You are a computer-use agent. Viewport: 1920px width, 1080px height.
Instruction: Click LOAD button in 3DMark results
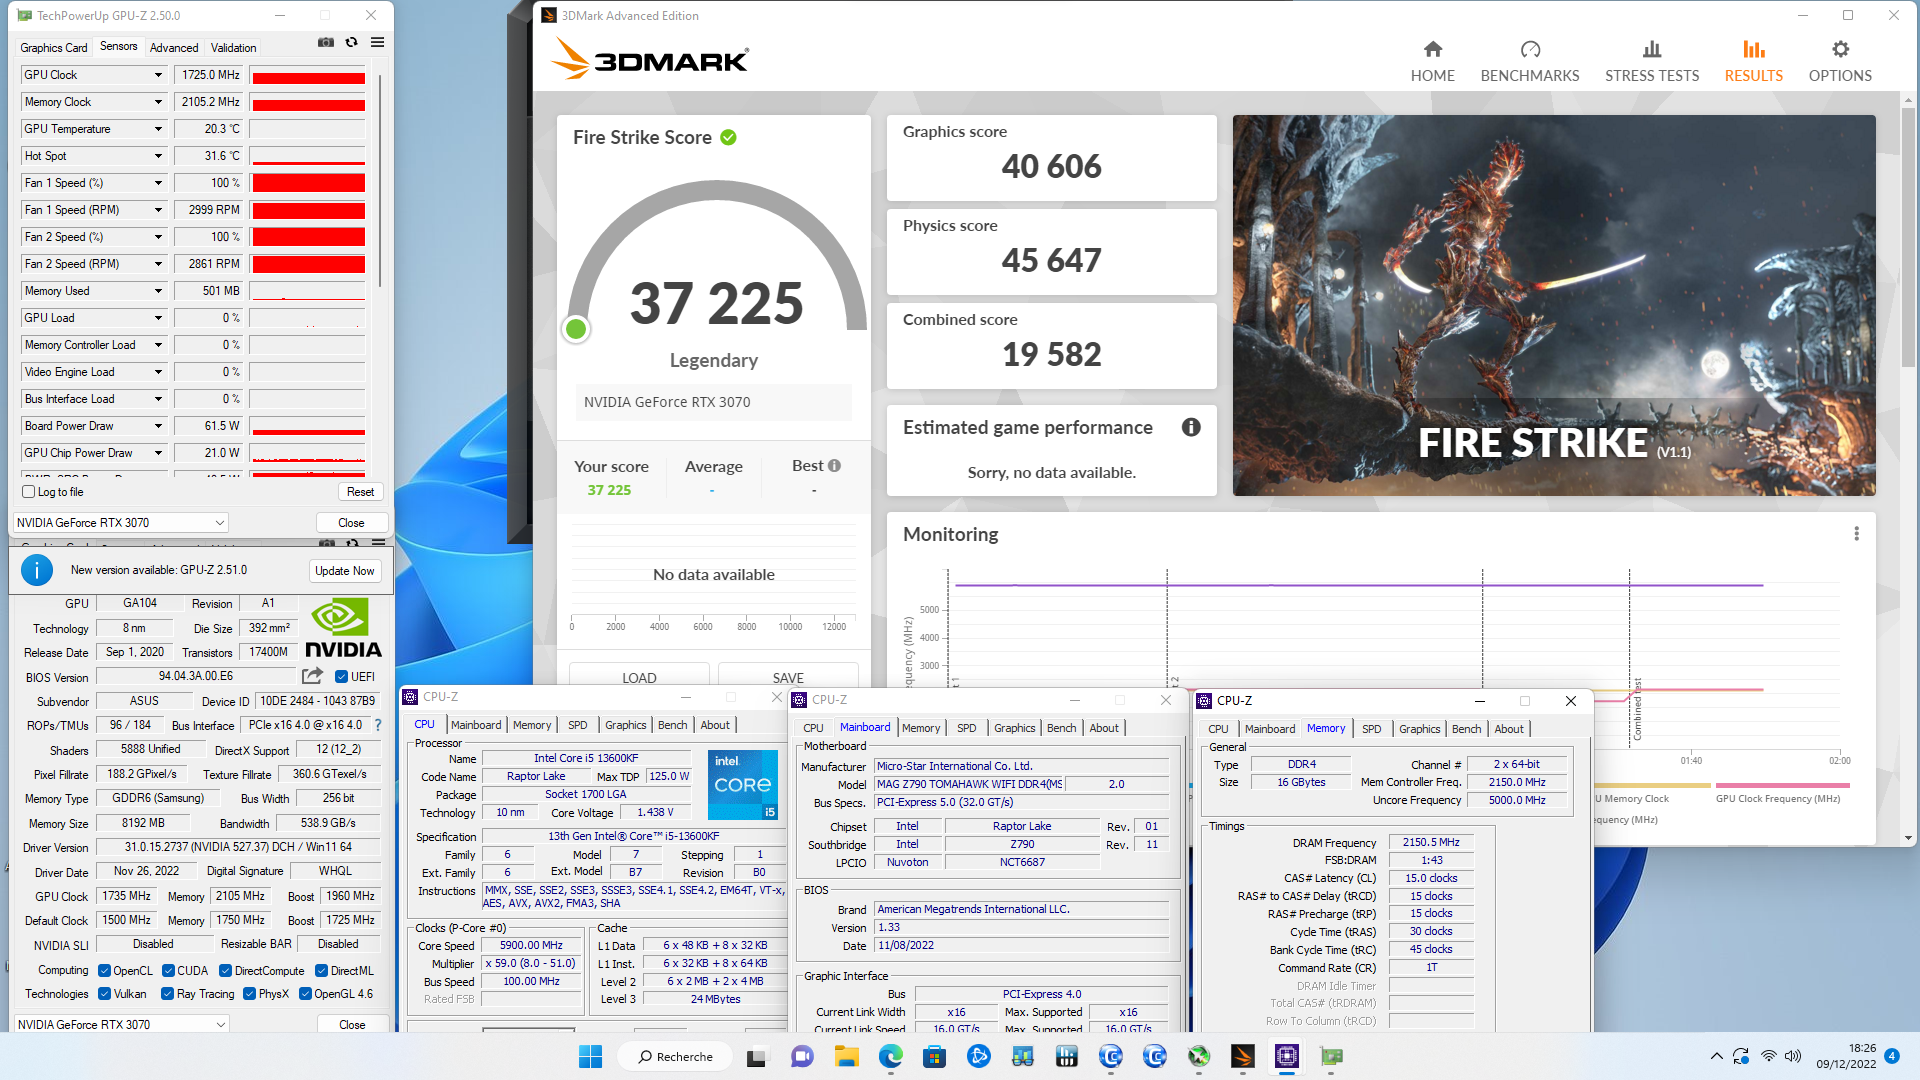click(x=639, y=677)
